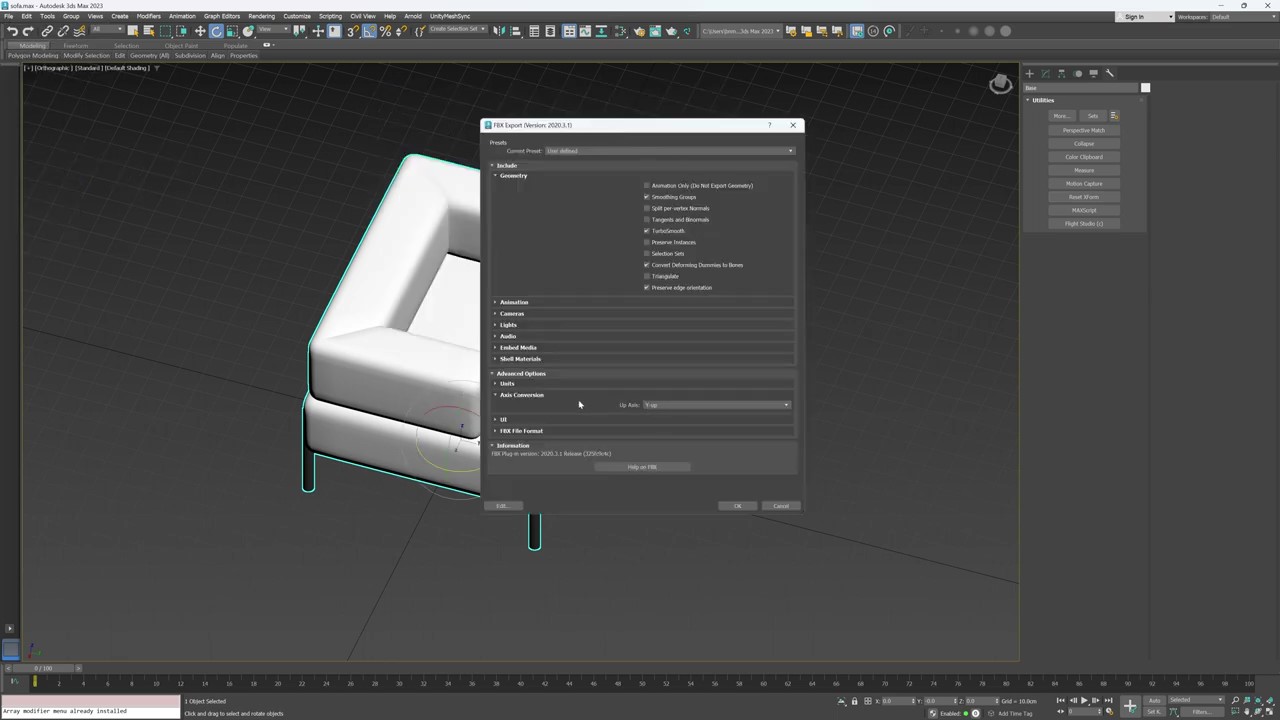Open the Up Axis dropdown
This screenshot has height=720, width=1280.
tap(716, 405)
